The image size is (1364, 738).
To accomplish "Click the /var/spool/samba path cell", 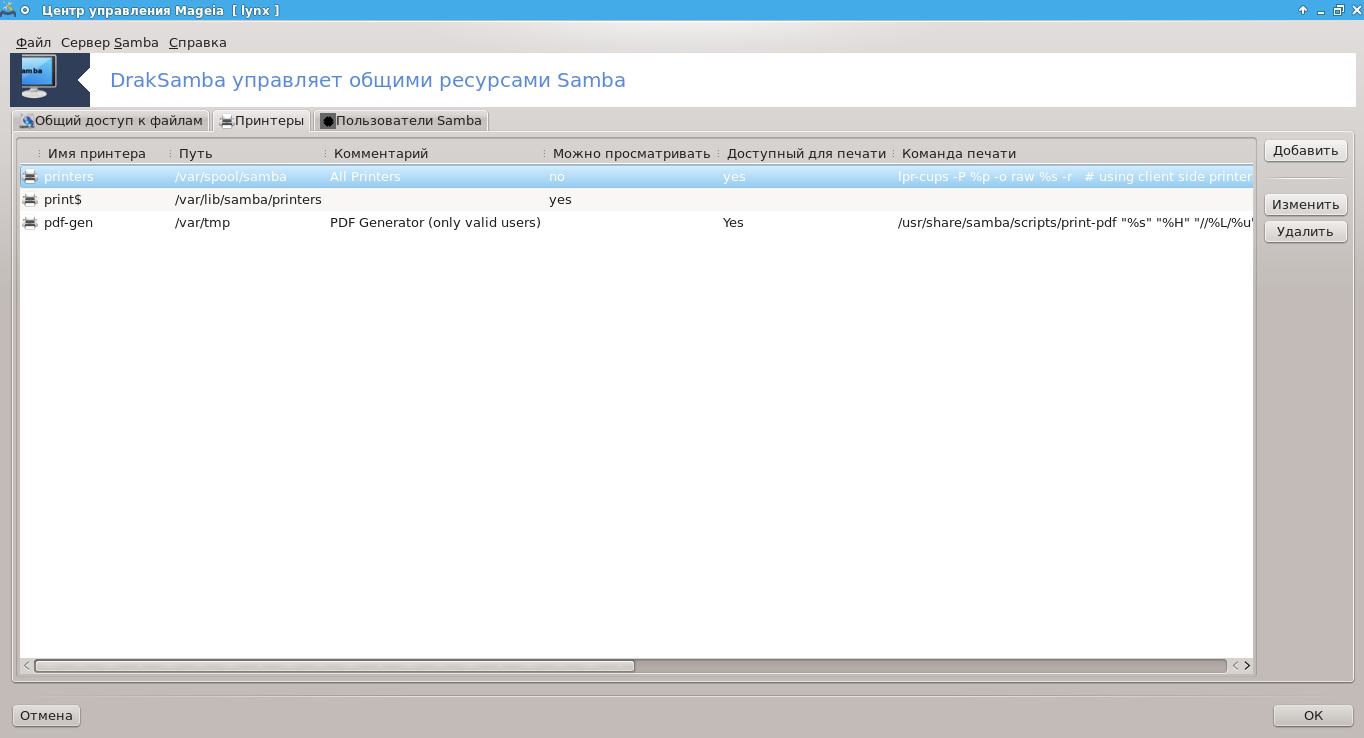I will coord(231,177).
